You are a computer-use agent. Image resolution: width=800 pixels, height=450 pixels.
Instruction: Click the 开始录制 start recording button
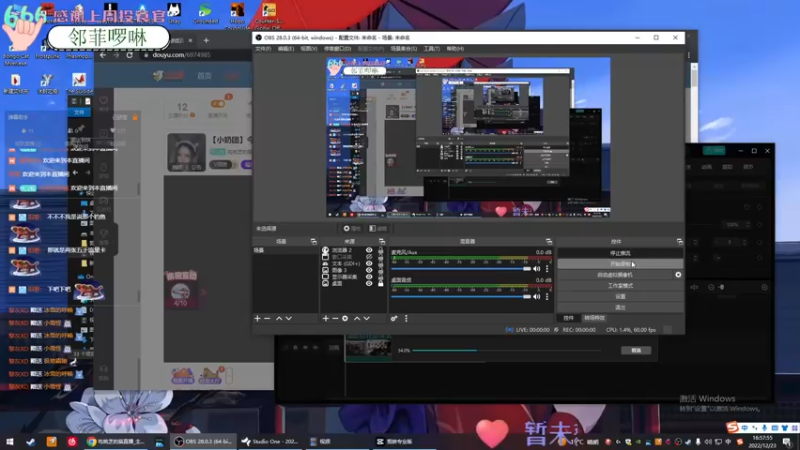(620, 264)
